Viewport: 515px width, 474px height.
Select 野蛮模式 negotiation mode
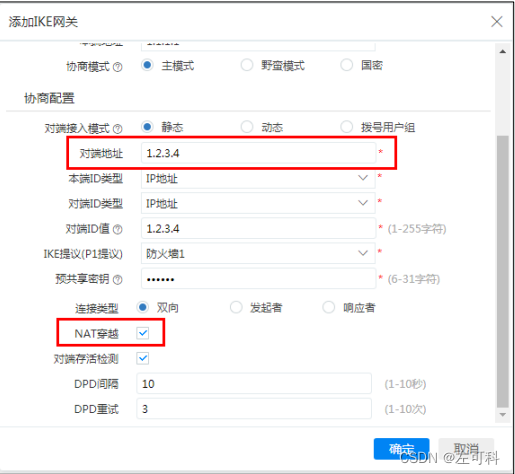[247, 65]
